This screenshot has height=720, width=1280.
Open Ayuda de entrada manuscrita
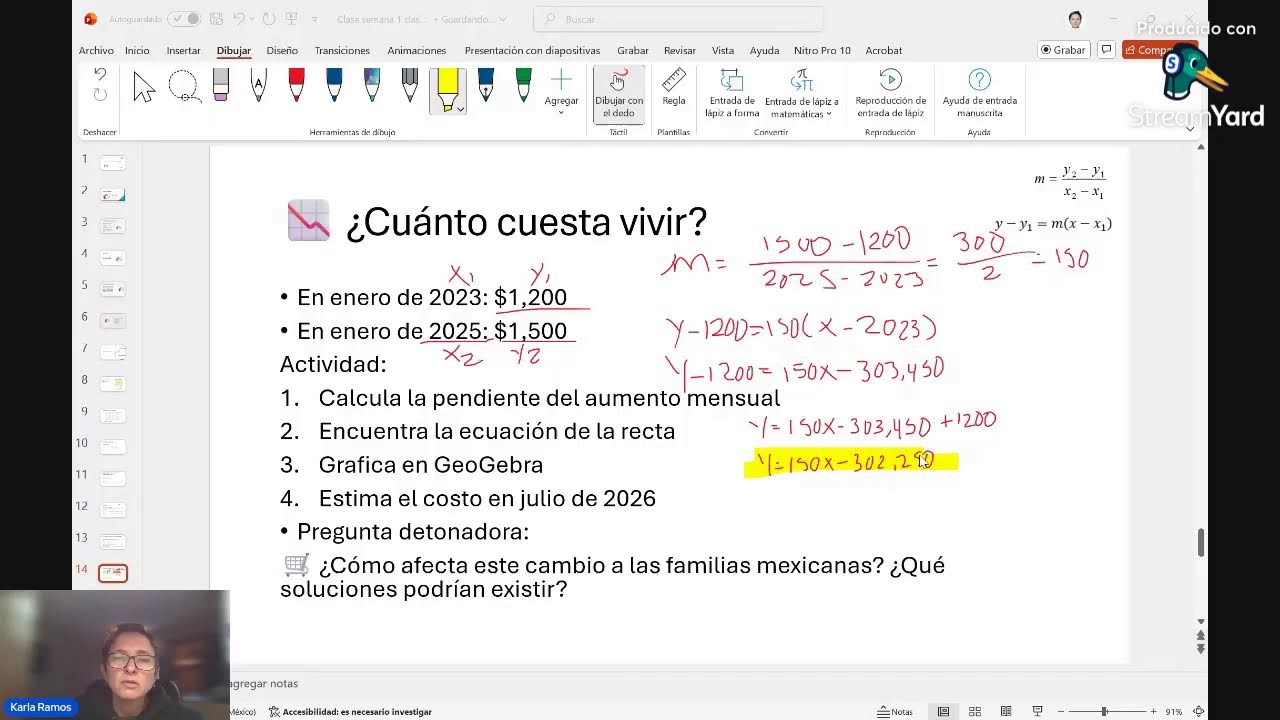pos(979,93)
